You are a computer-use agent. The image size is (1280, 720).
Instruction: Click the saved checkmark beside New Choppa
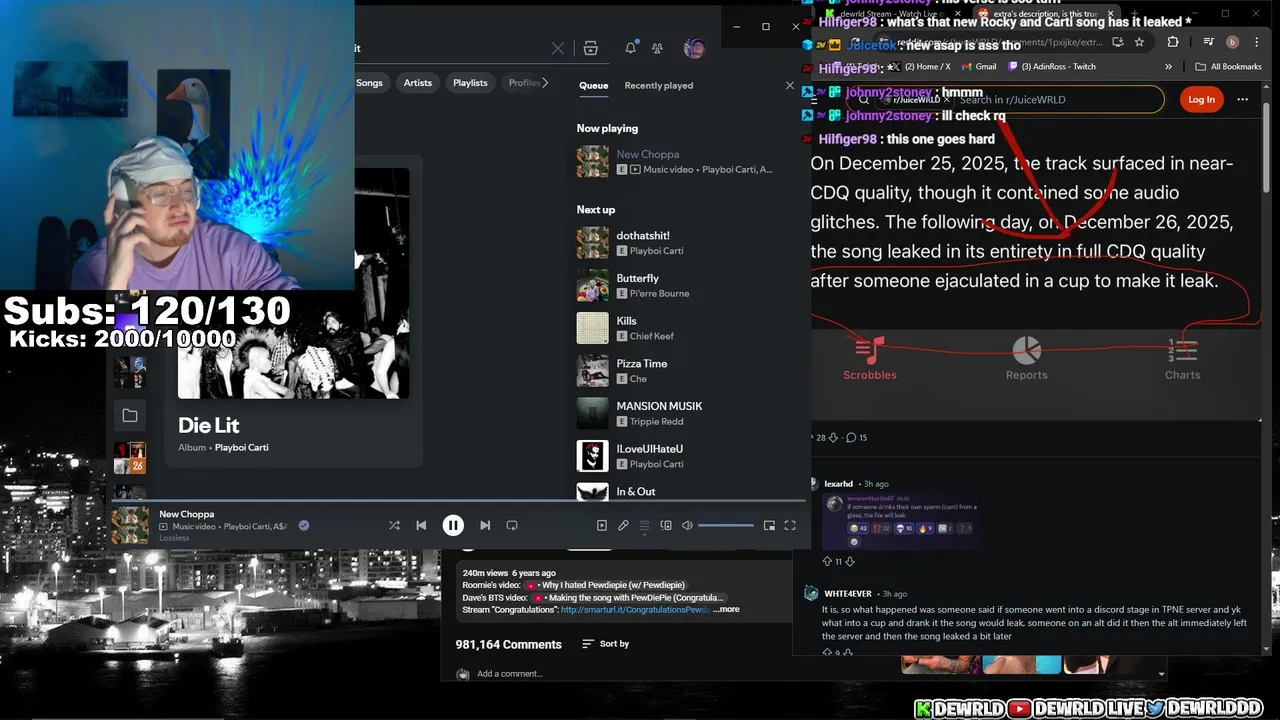point(304,525)
